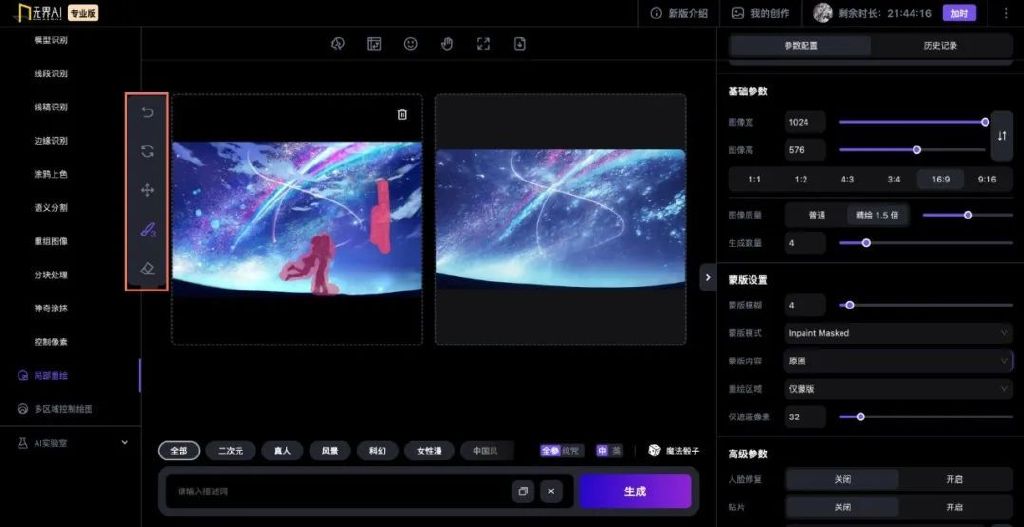
Task: Open 我的创作 gallery
Action: (760, 13)
